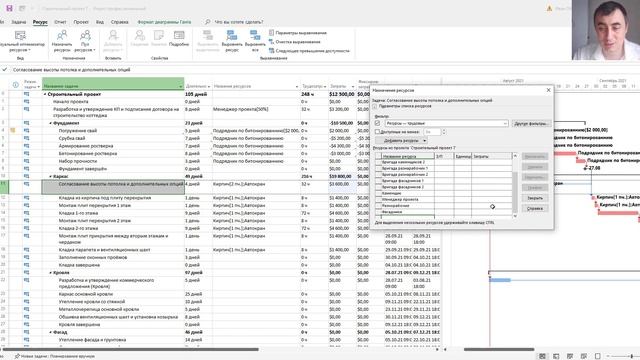The height and width of the screenshot is (360, 640).
Task: Open the Справка ribbon tab
Action: click(x=120, y=22)
